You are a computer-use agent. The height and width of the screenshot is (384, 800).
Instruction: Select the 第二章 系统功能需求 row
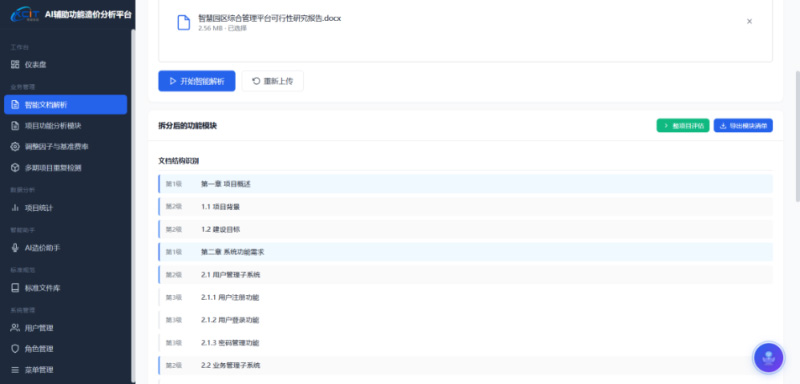[465, 252]
